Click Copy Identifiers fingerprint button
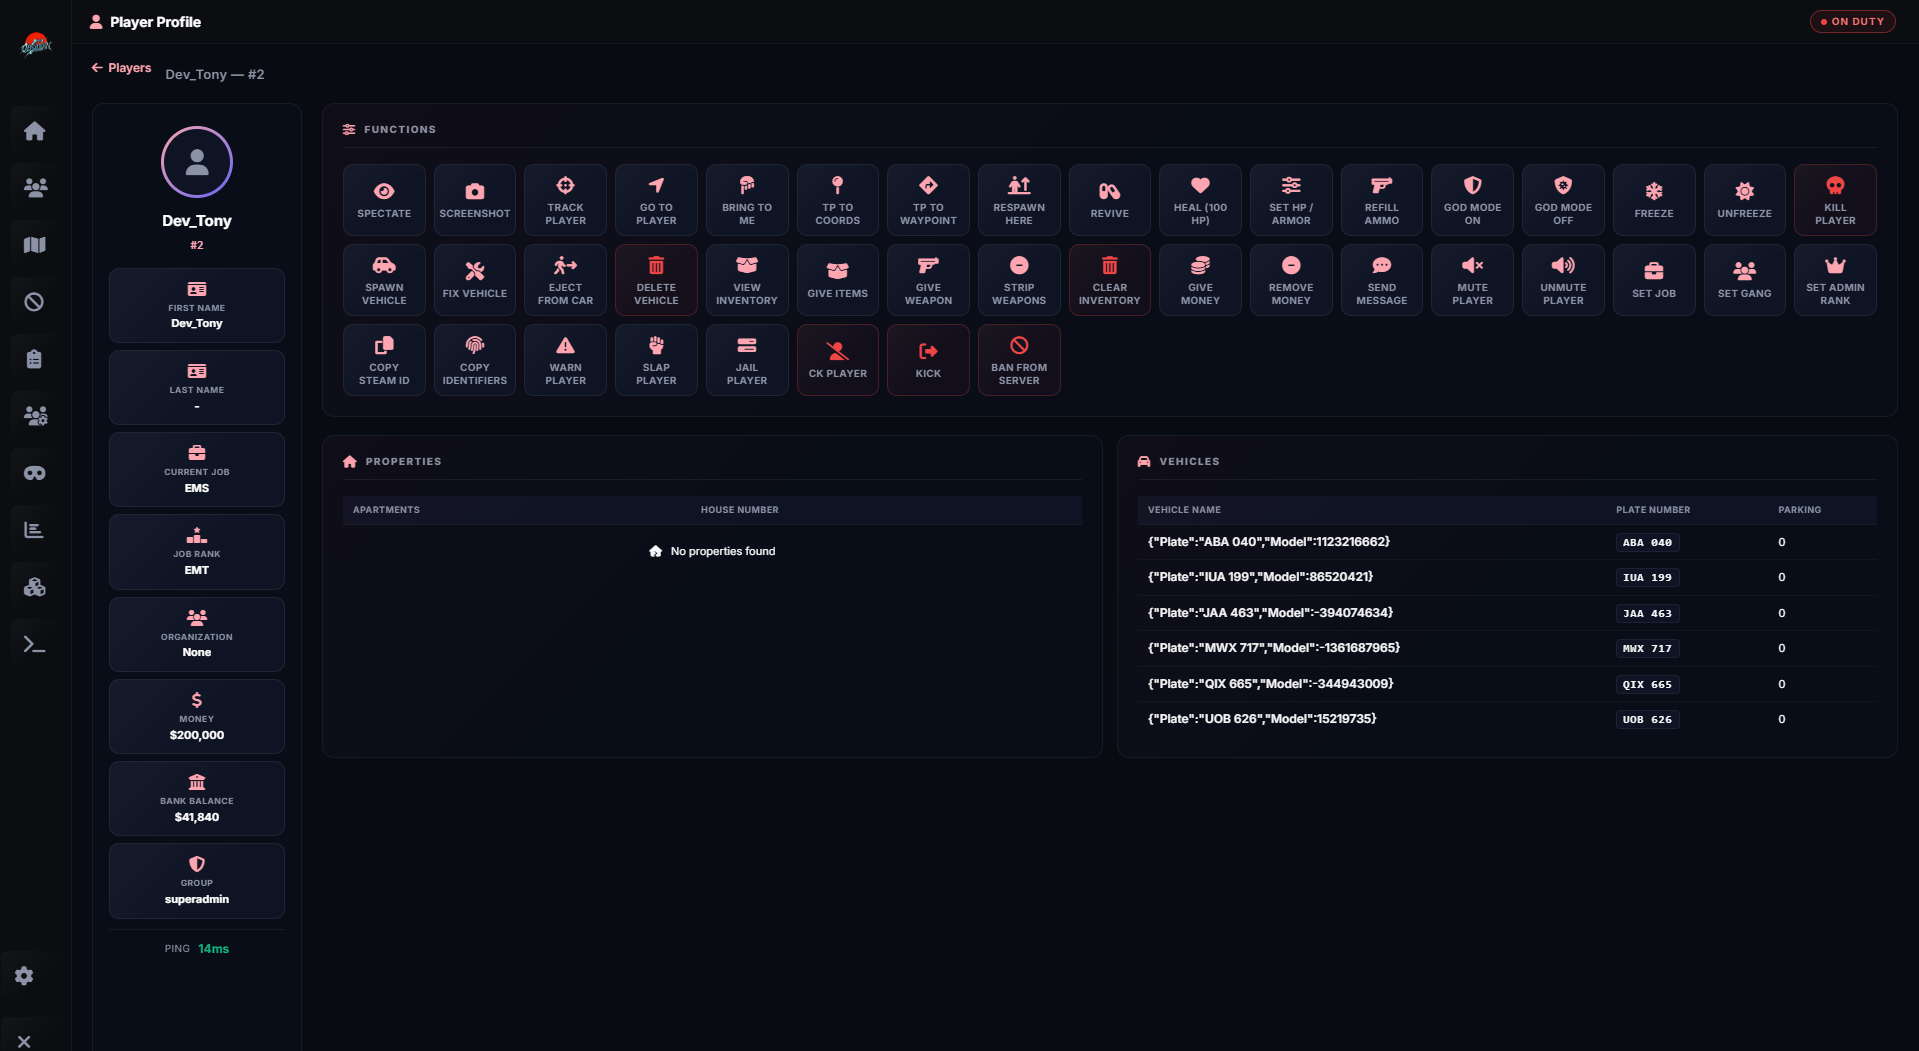Image resolution: width=1919 pixels, height=1051 pixels. pyautogui.click(x=475, y=360)
